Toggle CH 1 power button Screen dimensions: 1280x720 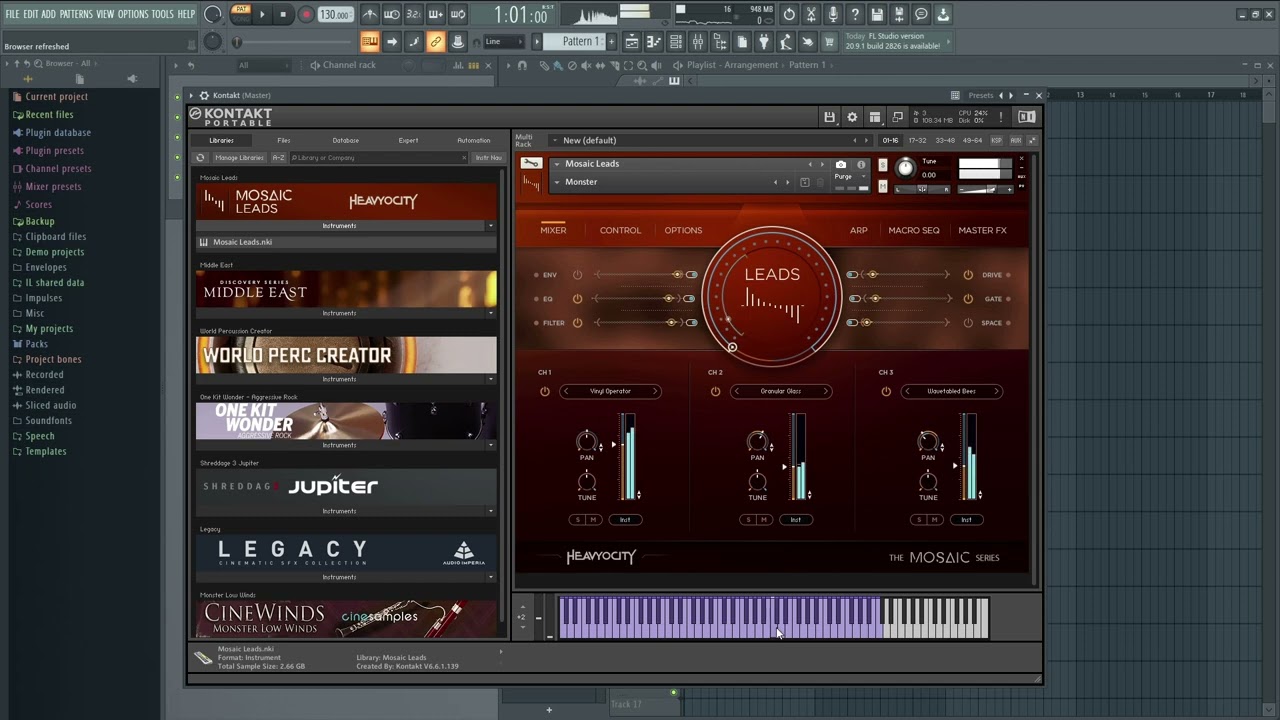[545, 391]
